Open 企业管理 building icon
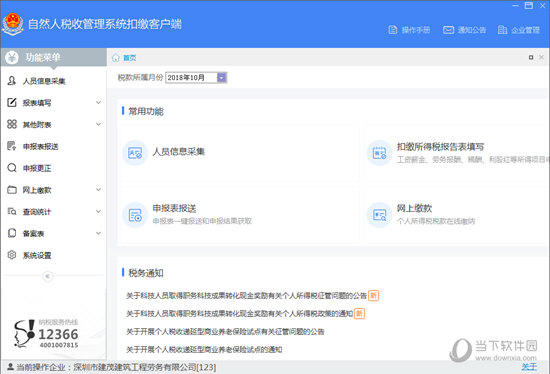The height and width of the screenshot is (374, 550). 502,30
